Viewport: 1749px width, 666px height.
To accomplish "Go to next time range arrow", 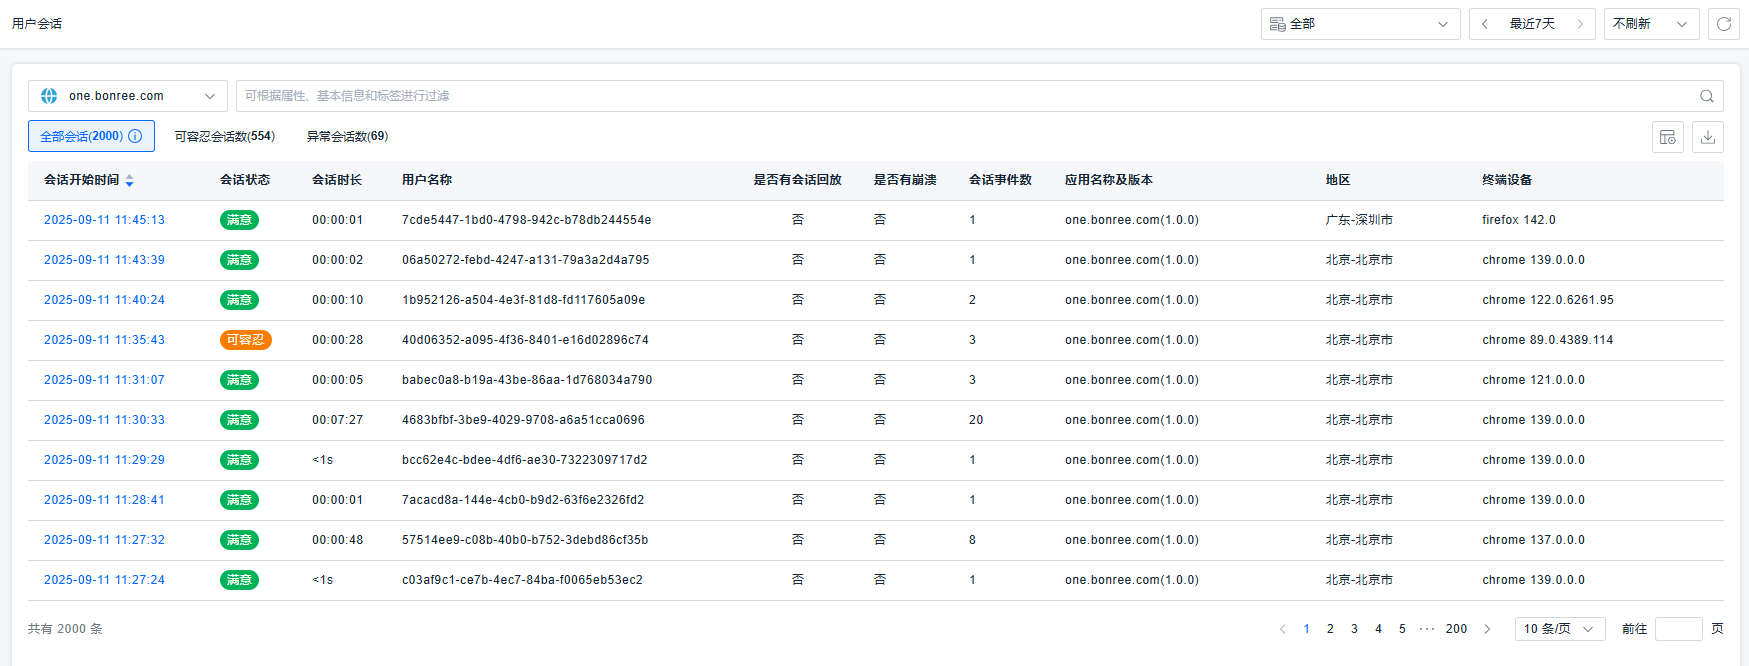I will point(1580,24).
